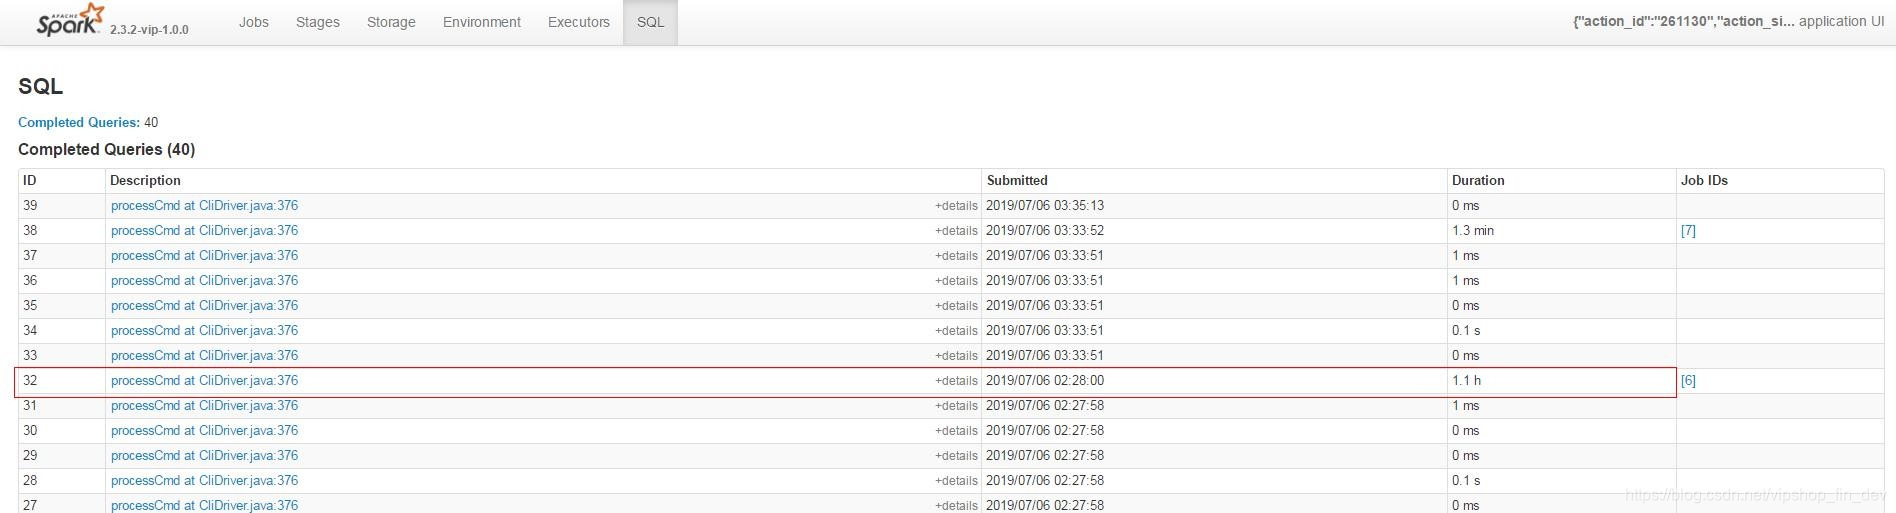Open Job ID [7] link
The height and width of the screenshot is (513, 1896).
[1688, 231]
